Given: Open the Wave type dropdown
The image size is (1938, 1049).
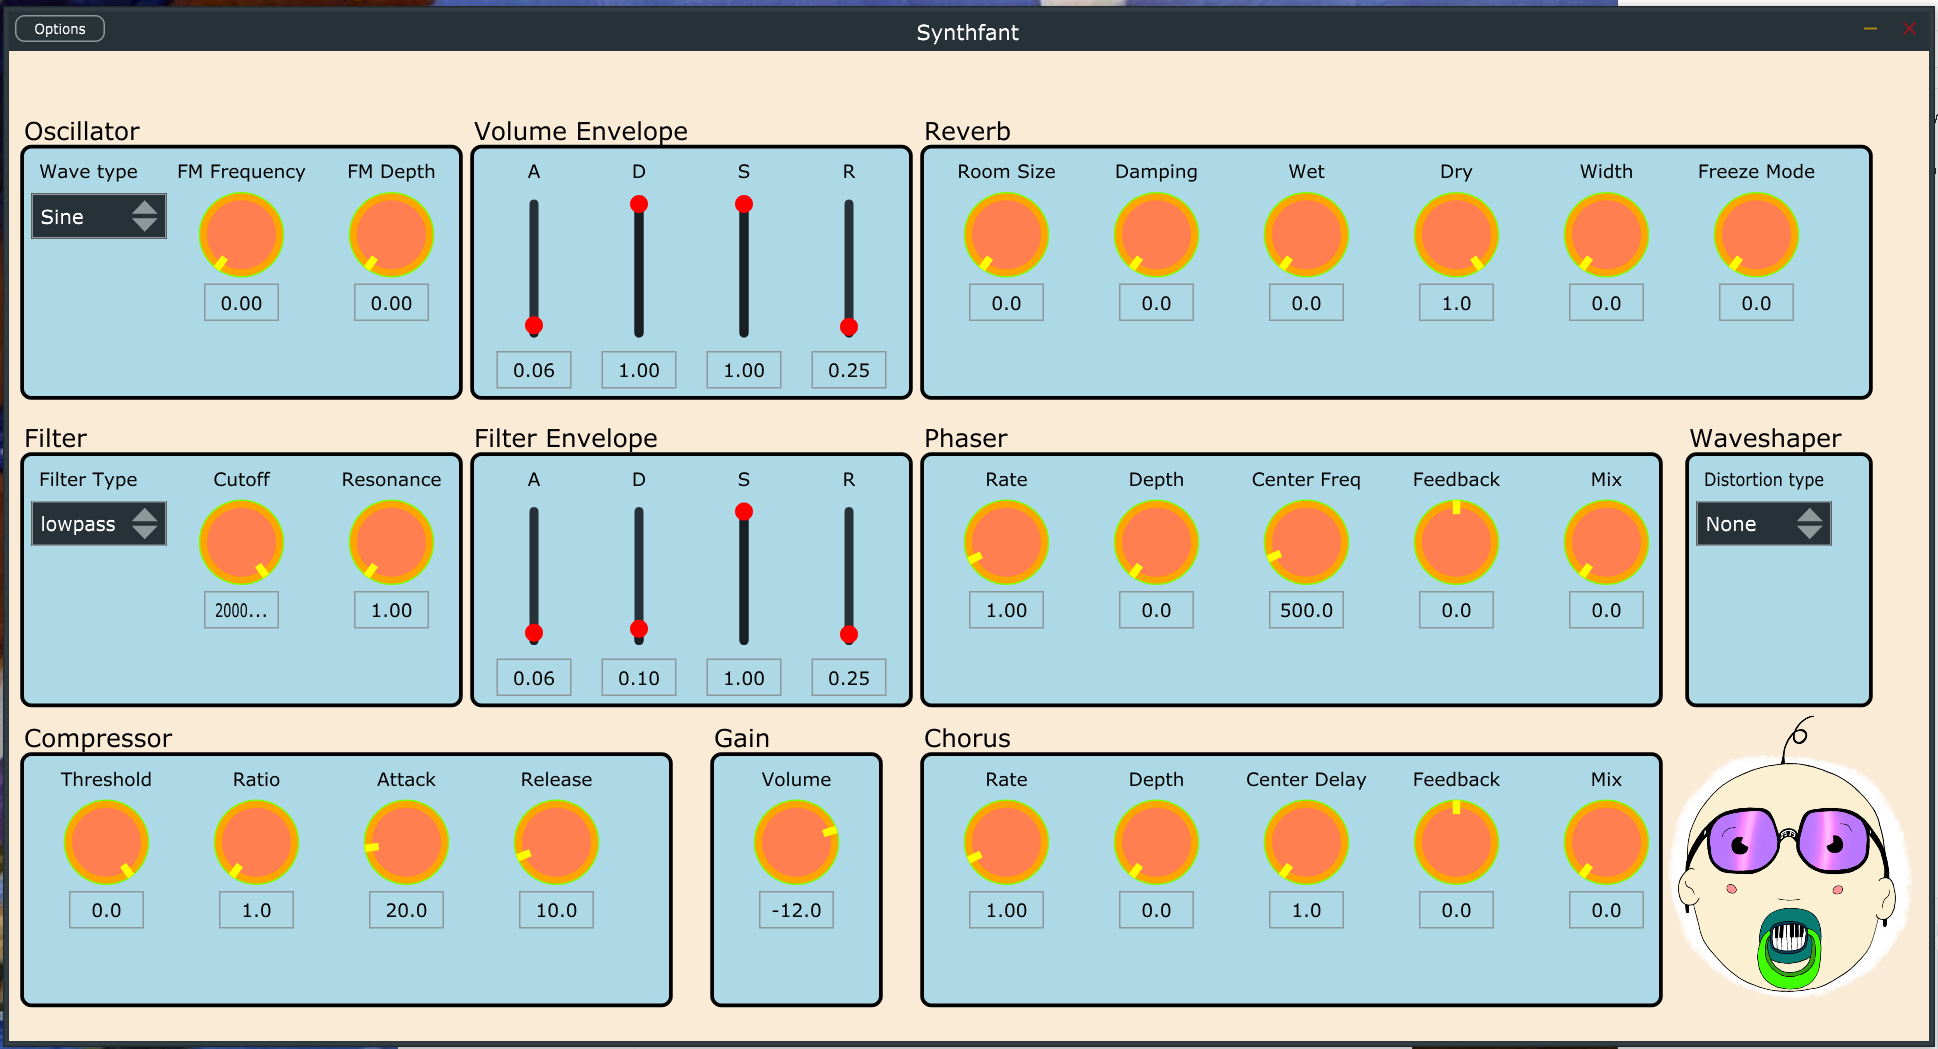Looking at the screenshot, I should coord(97,216).
